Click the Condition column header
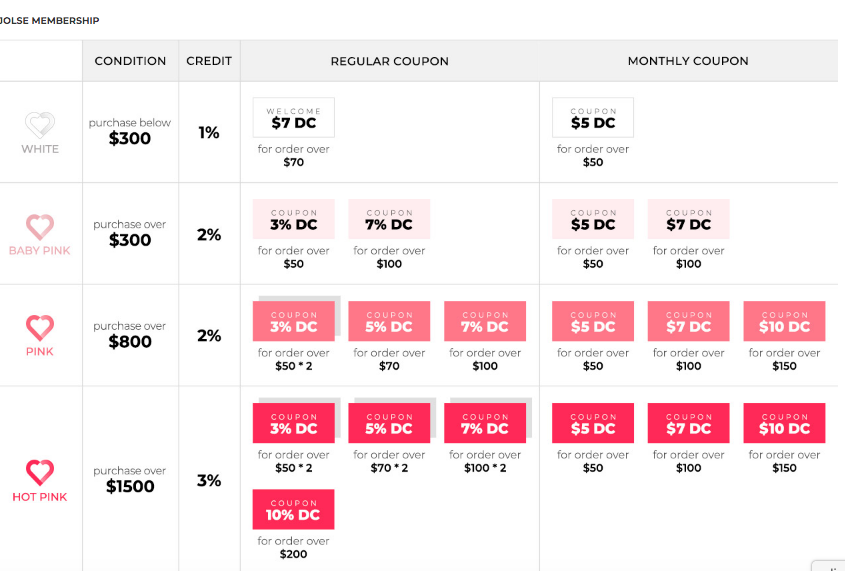This screenshot has height=571, width=845. (130, 61)
